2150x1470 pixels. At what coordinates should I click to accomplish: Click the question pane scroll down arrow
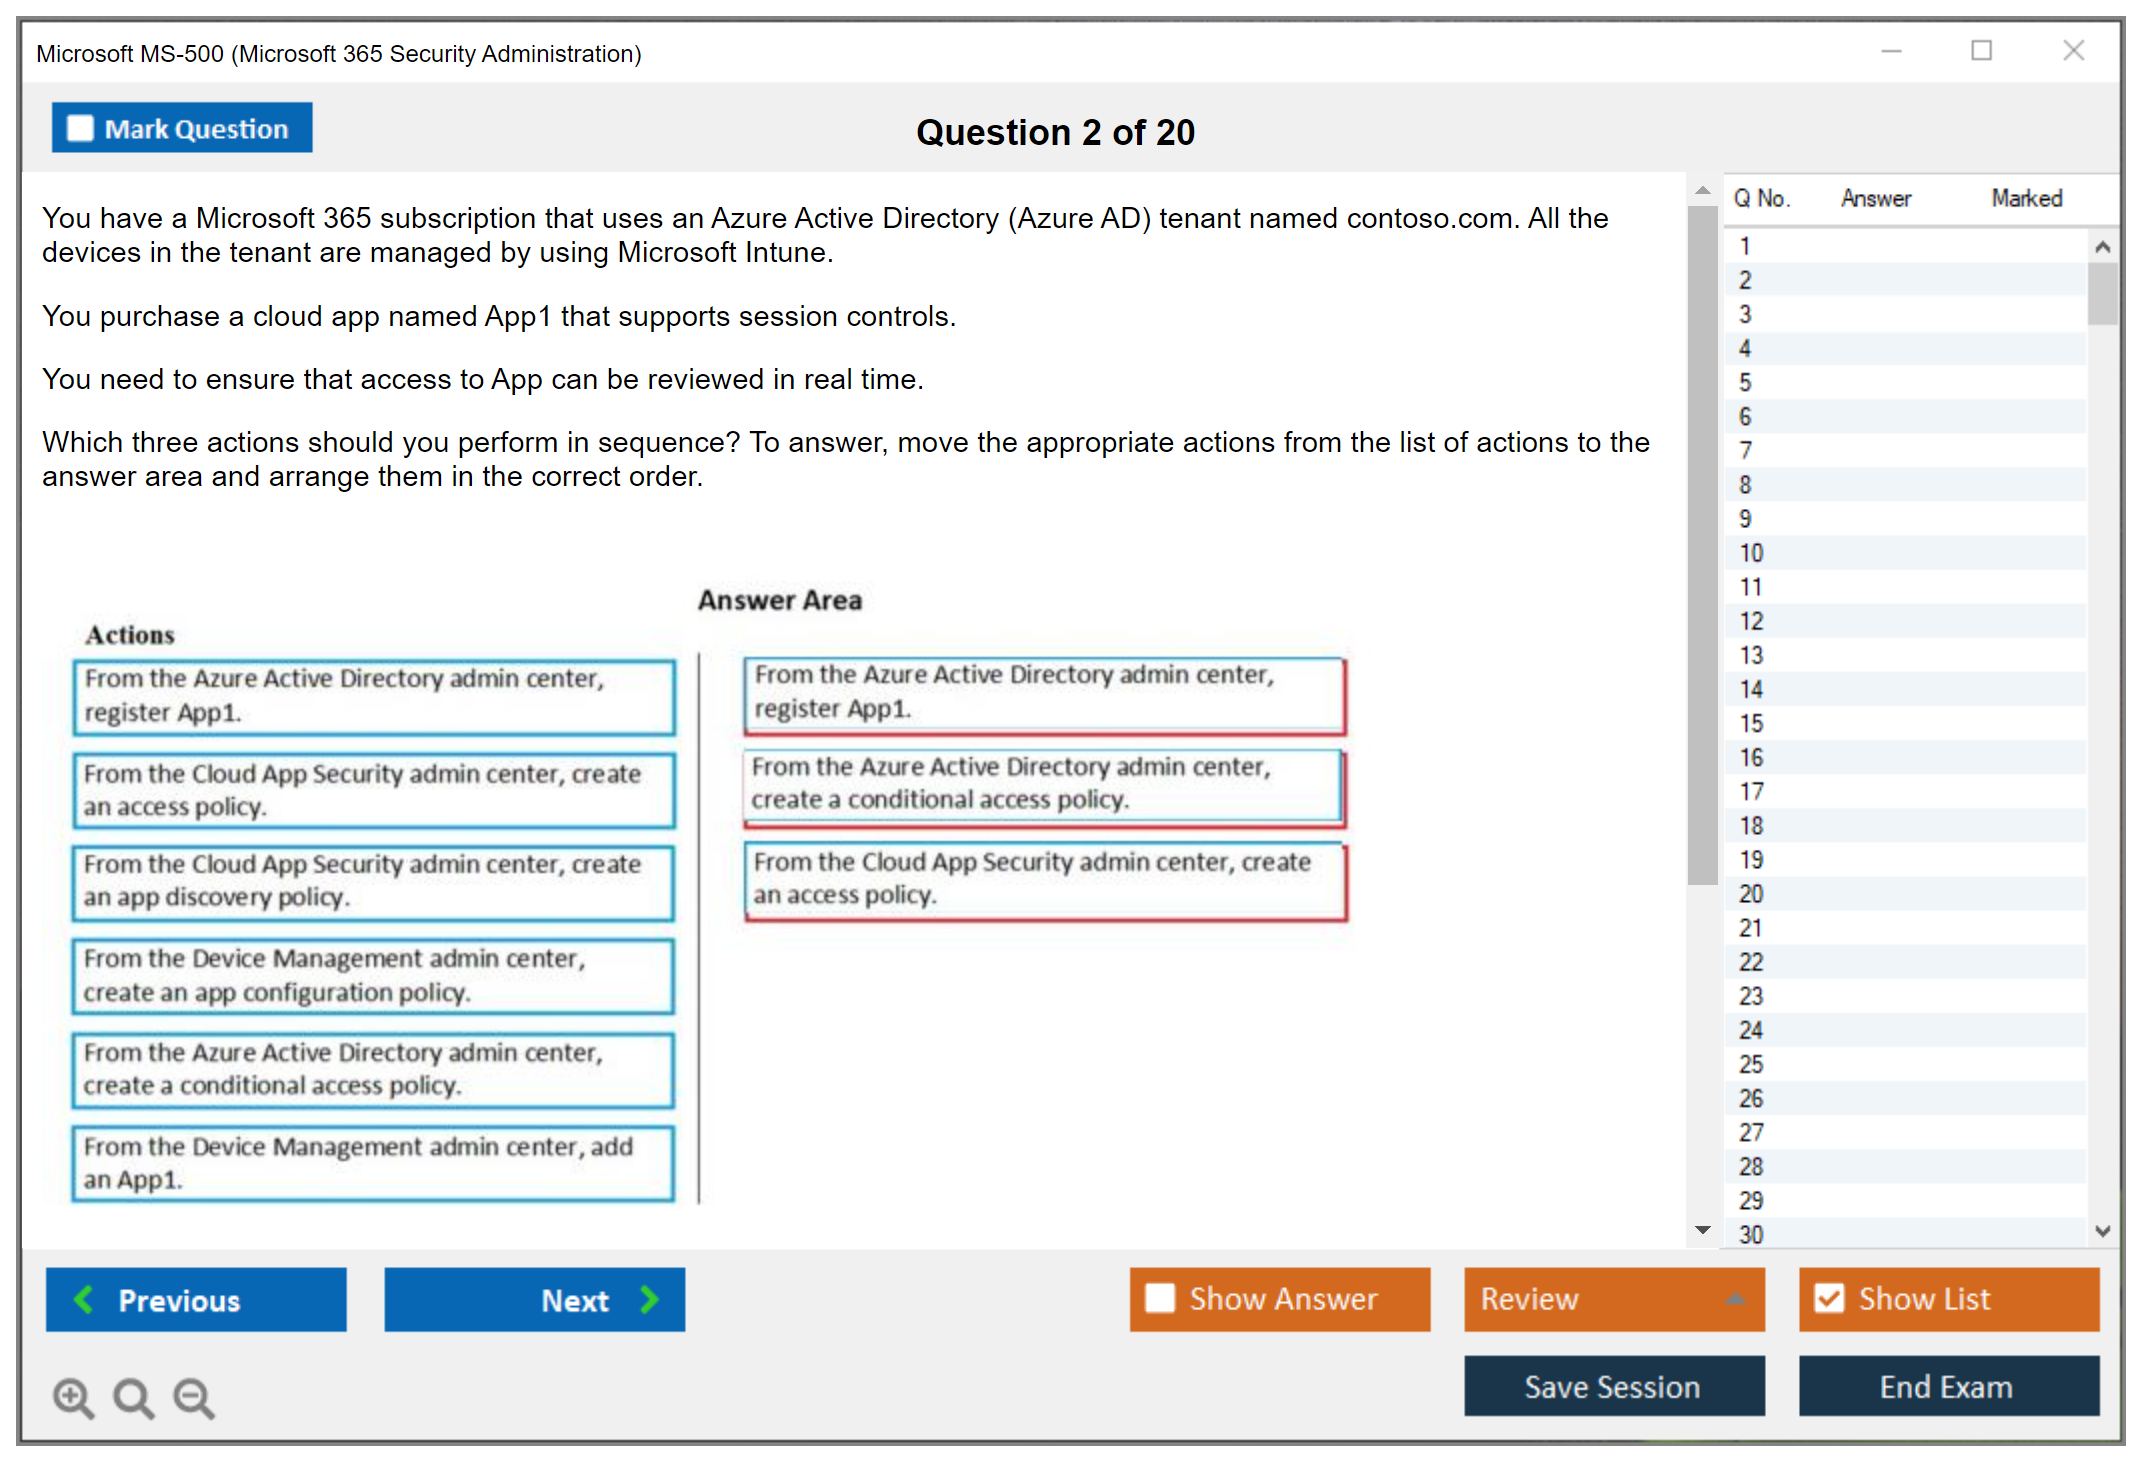pyautogui.click(x=1702, y=1230)
